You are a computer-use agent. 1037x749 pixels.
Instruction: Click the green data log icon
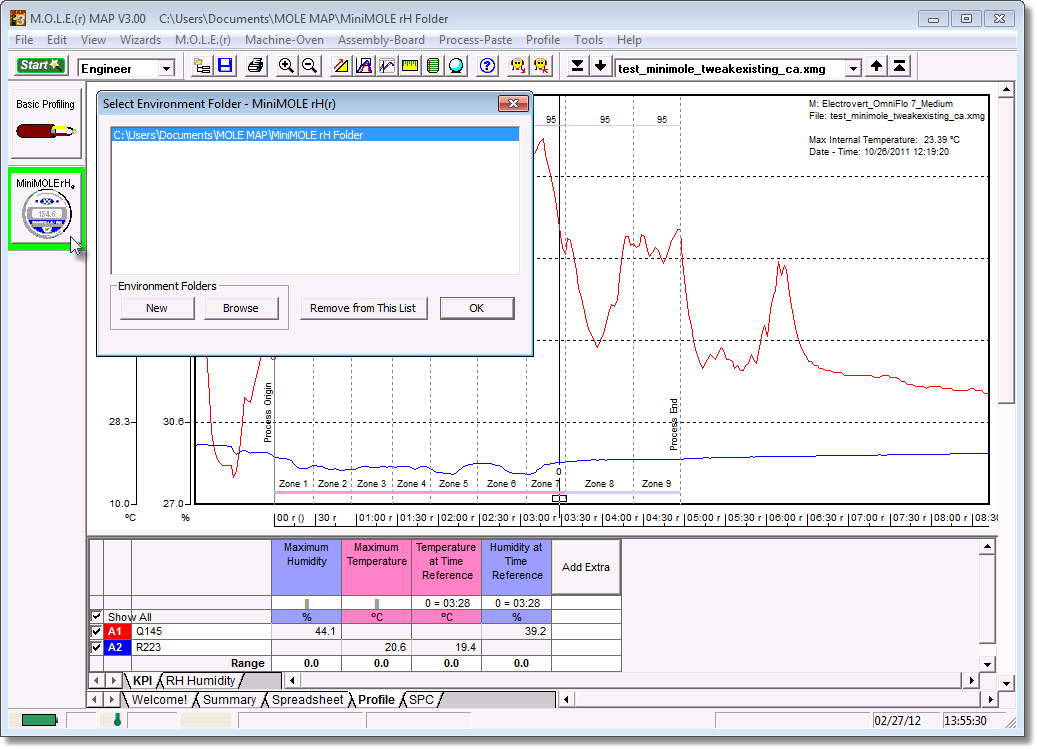click(x=433, y=66)
